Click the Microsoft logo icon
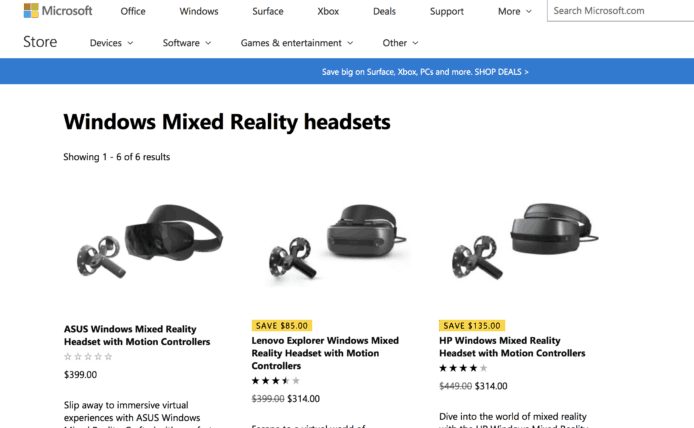This screenshot has height=428, width=694. 31,11
